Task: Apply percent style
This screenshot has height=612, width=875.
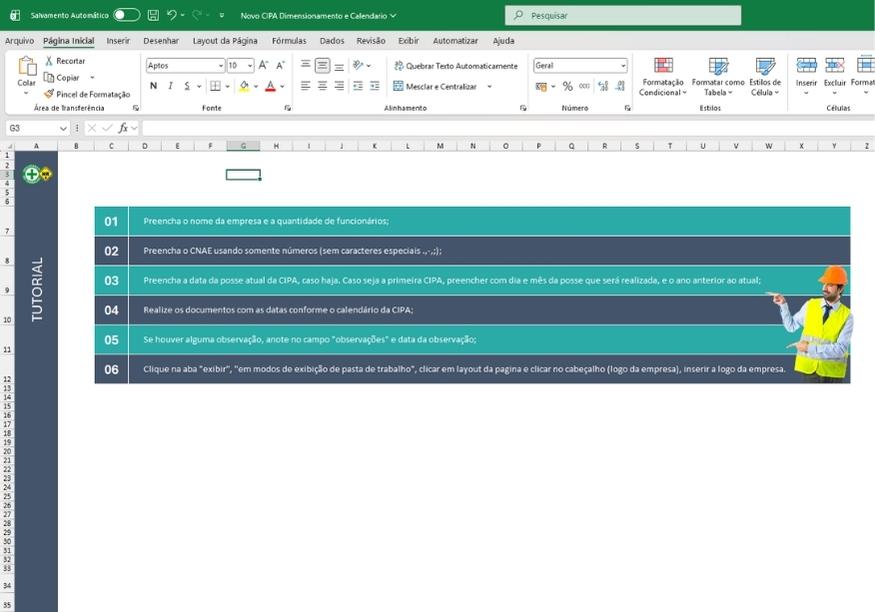Action: click(568, 86)
